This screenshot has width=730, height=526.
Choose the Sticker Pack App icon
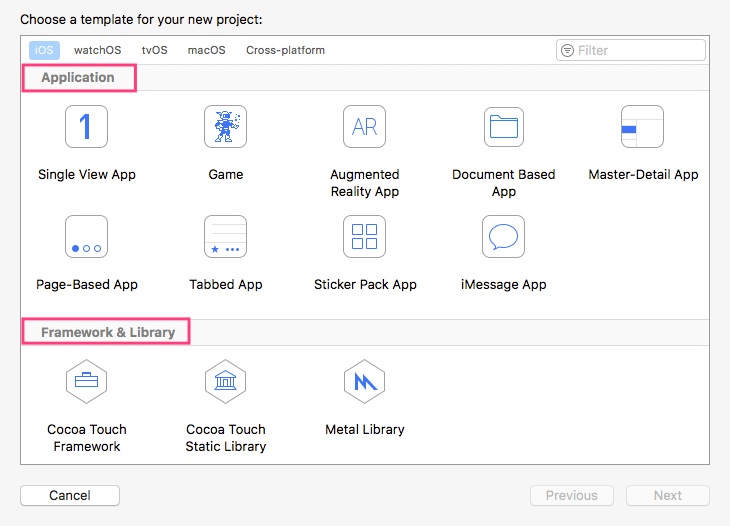pyautogui.click(x=365, y=236)
